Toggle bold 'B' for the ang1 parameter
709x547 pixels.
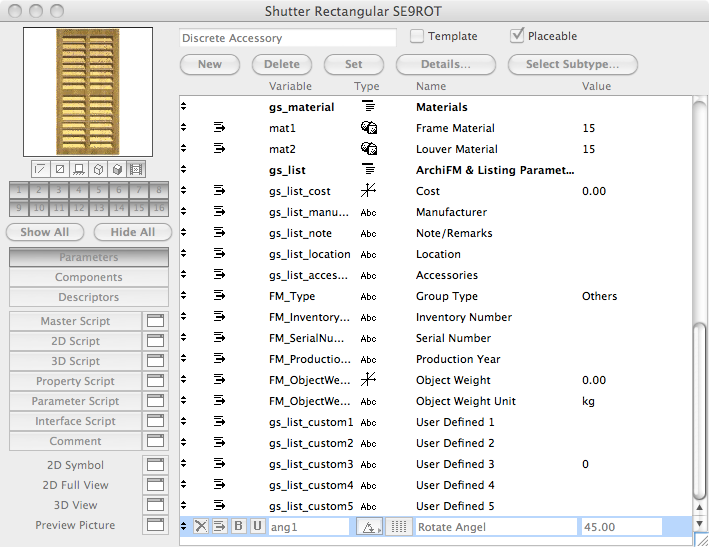pos(238,526)
